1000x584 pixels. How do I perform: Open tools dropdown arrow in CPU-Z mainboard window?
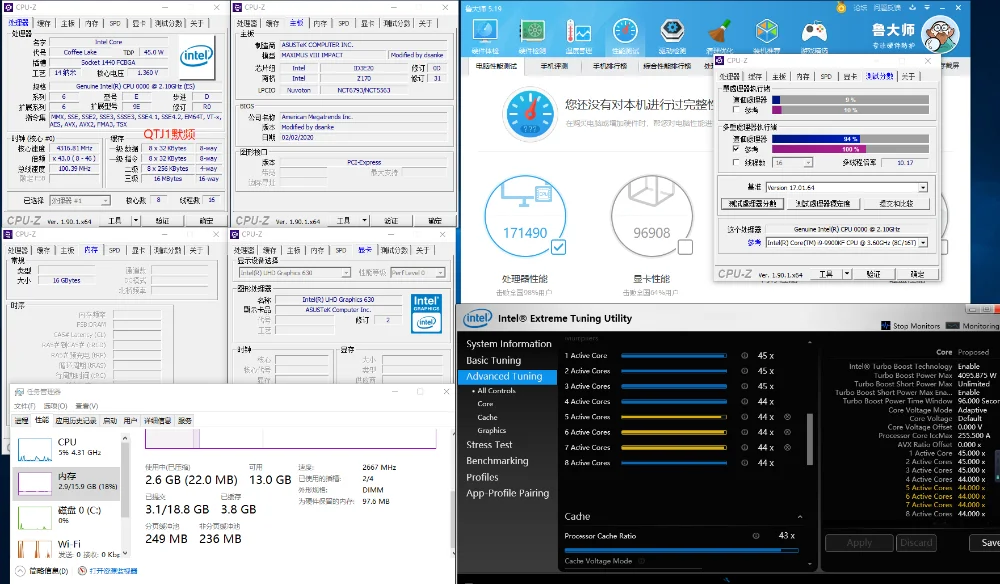[x=364, y=221]
